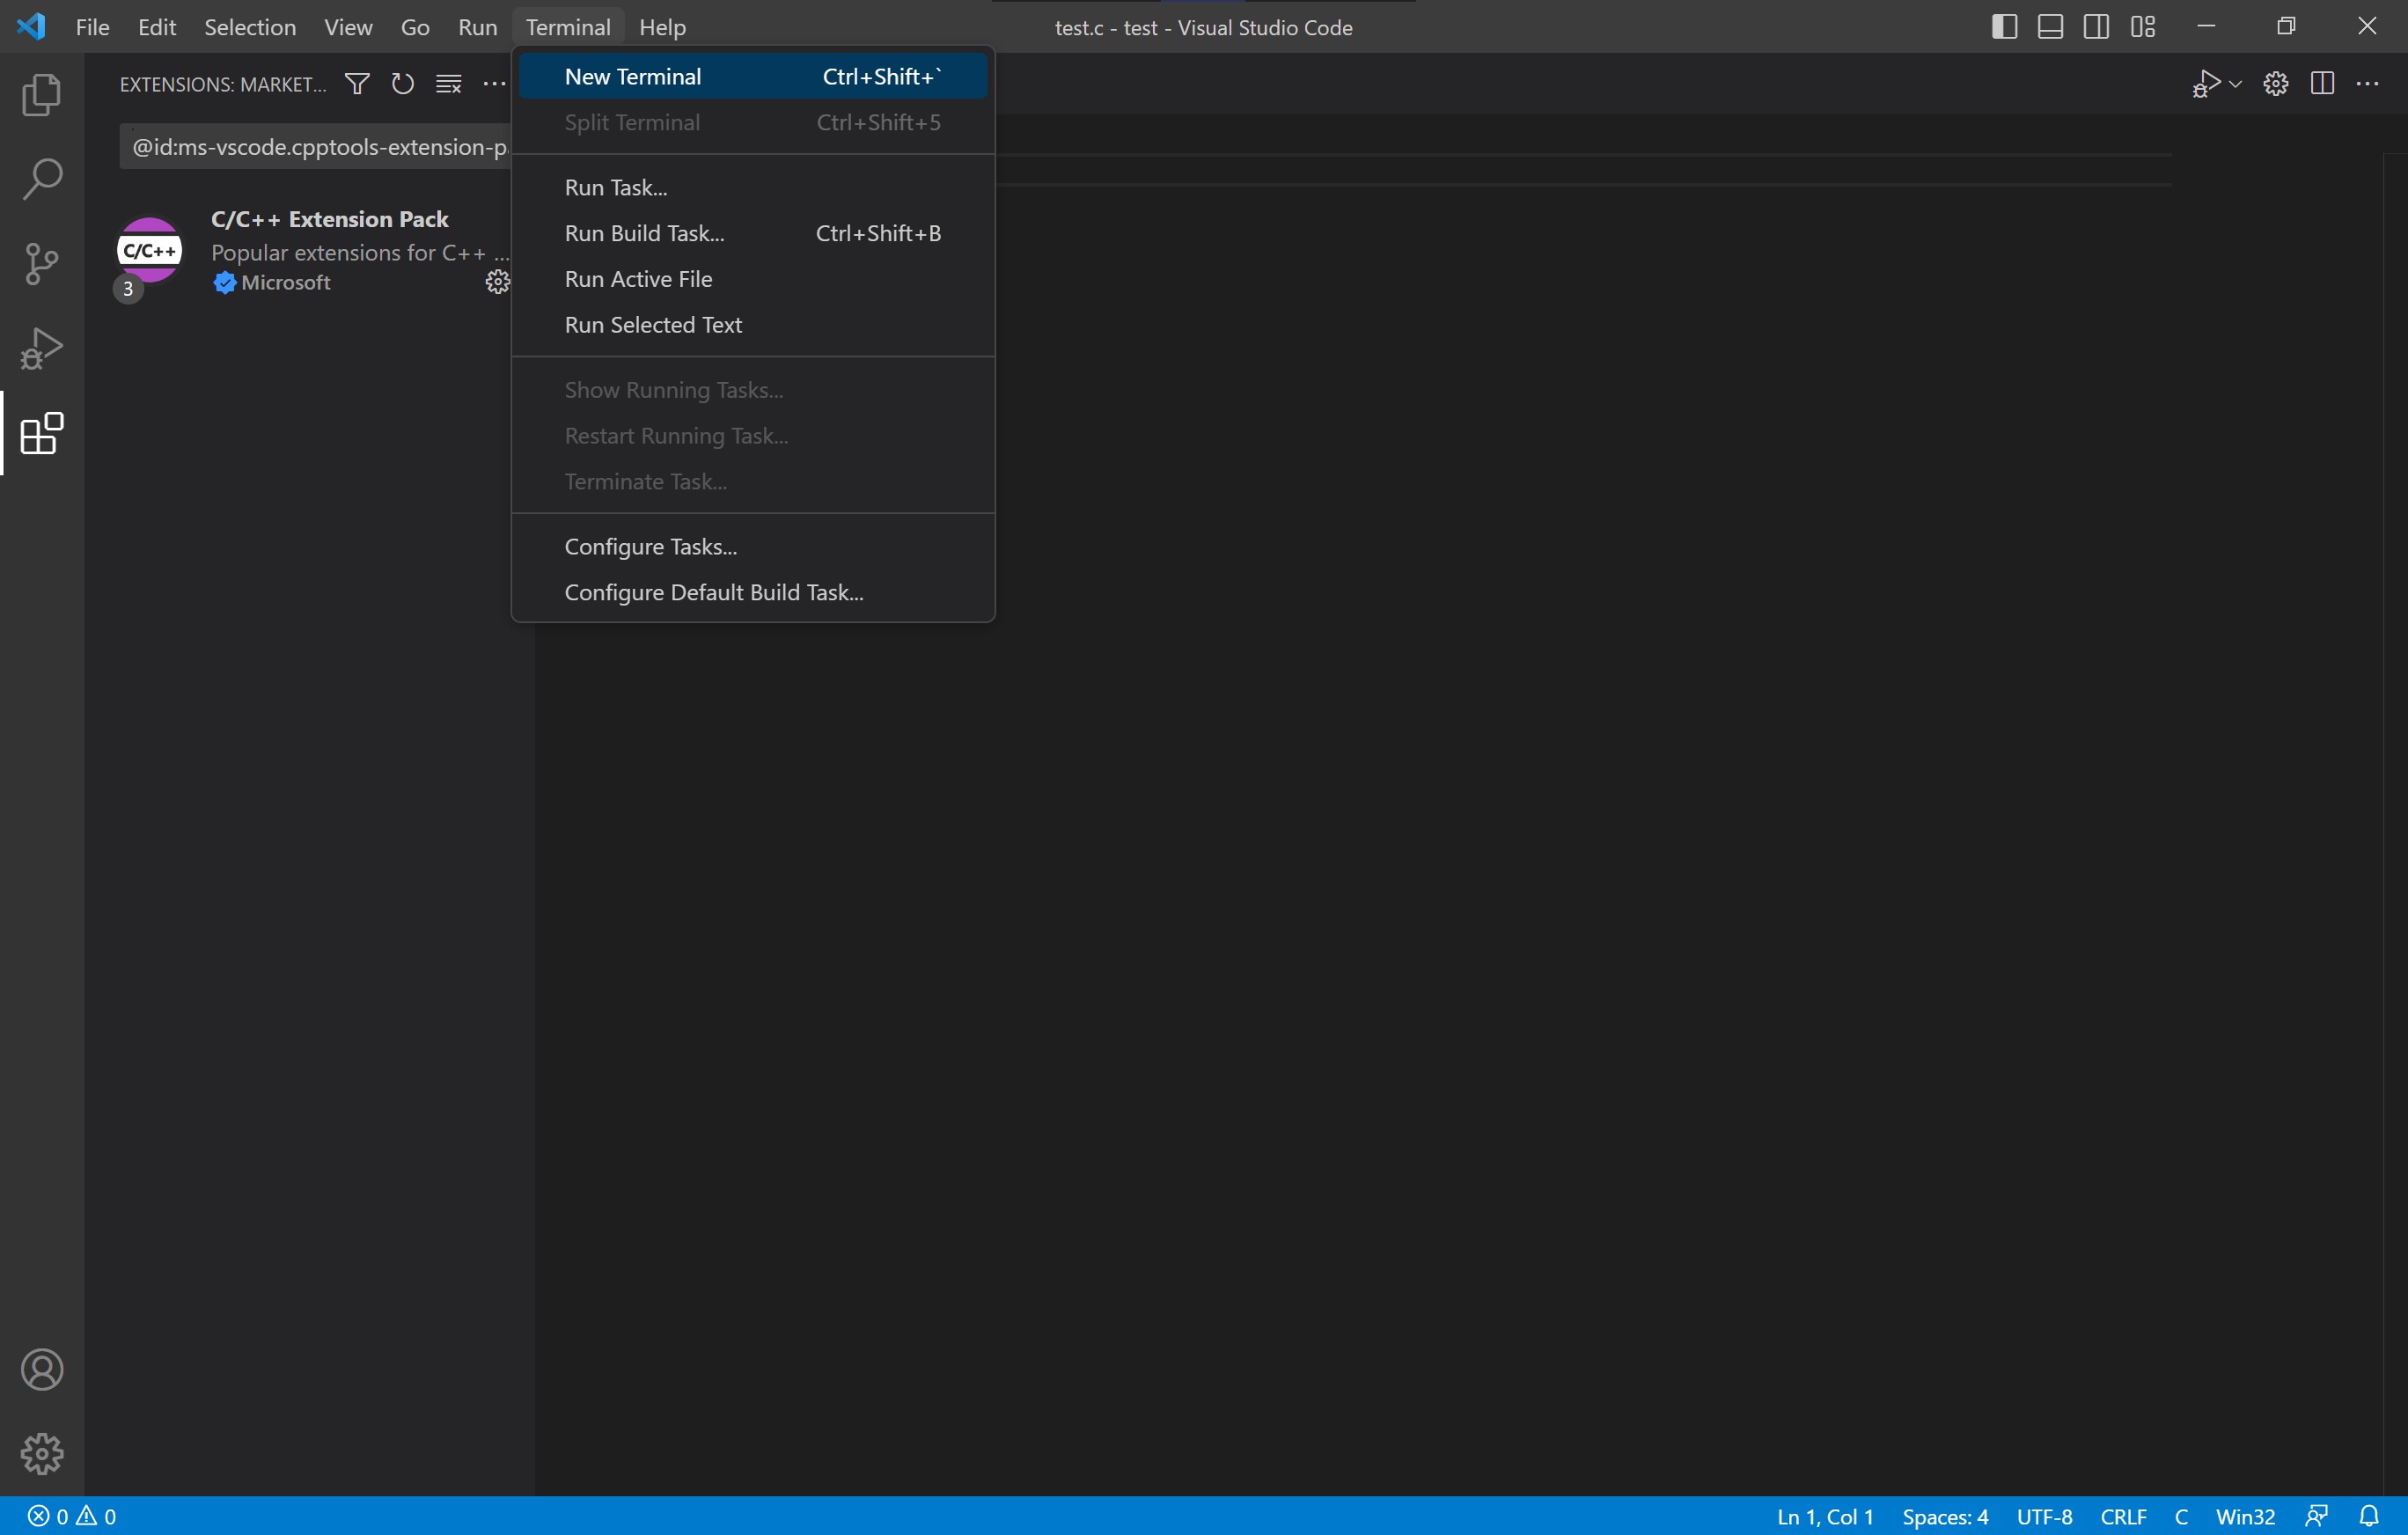Screen dimensions: 2408x1535
Task: Clear extensions search results icon
Action: [449, 84]
